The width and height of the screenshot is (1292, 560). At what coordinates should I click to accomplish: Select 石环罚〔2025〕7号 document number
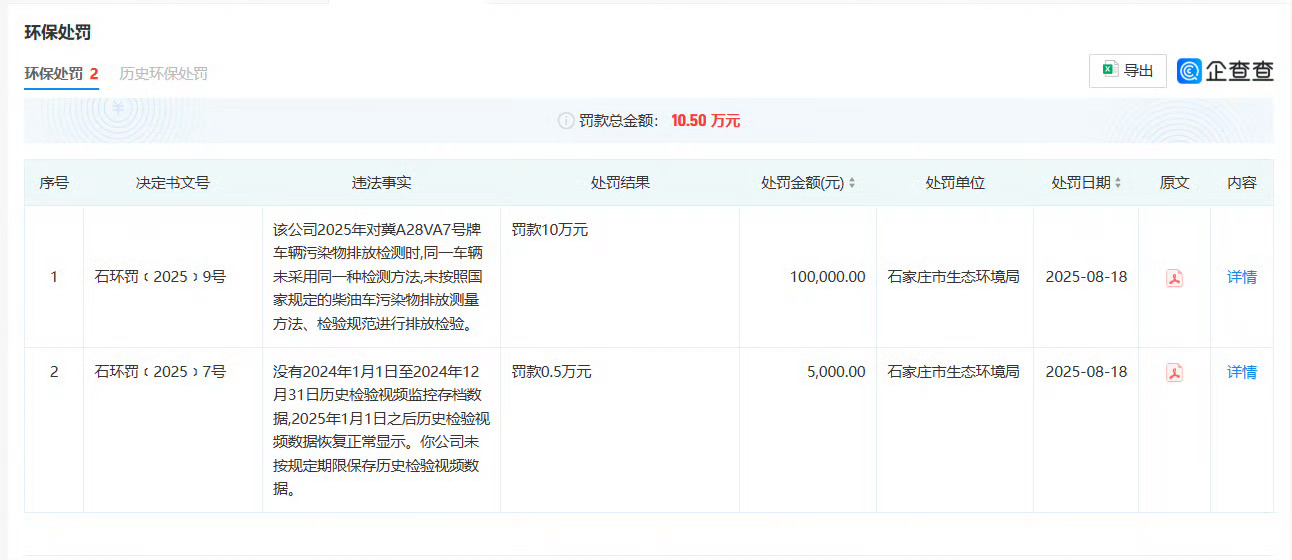pos(160,372)
